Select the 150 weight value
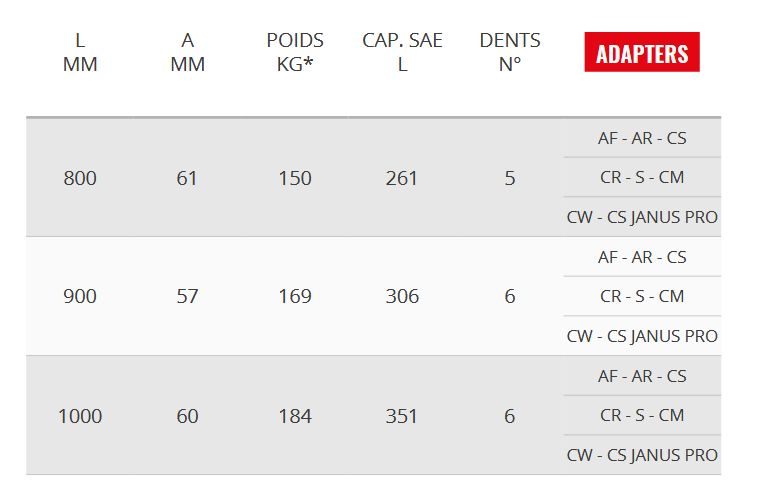 [295, 178]
